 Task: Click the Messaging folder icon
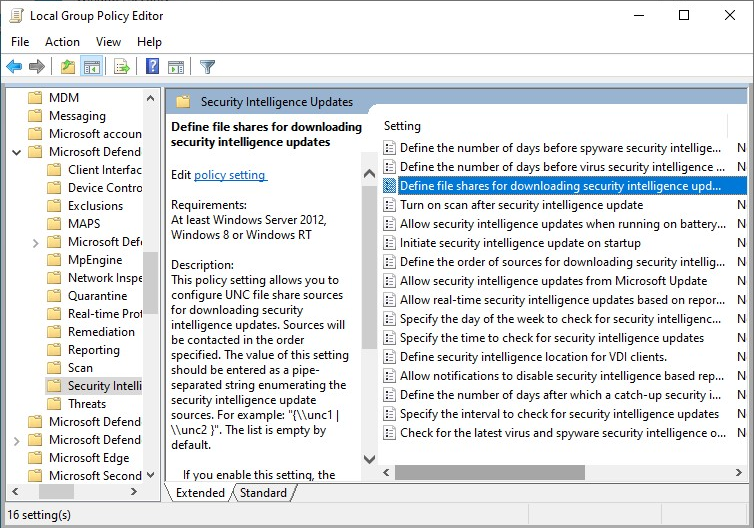(x=35, y=115)
